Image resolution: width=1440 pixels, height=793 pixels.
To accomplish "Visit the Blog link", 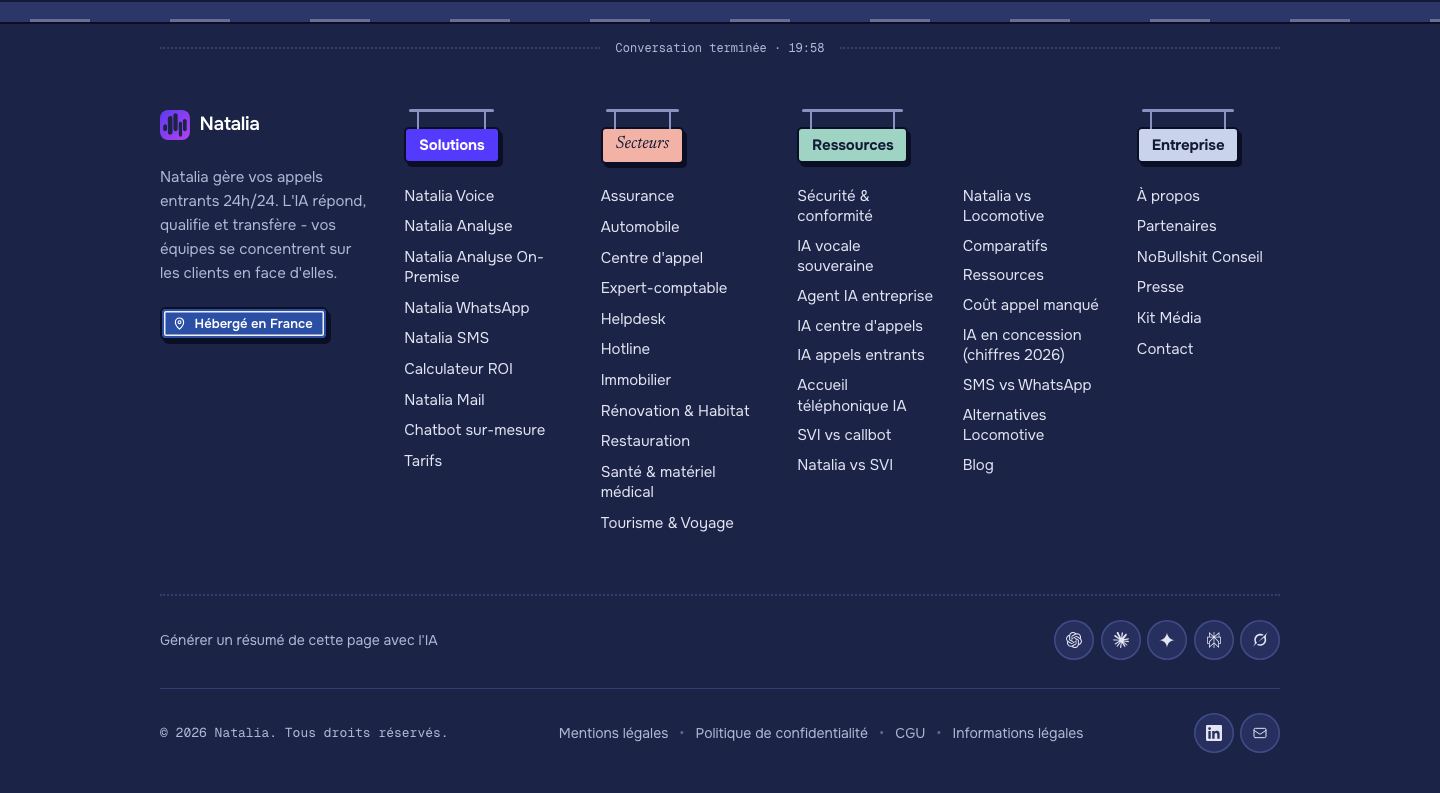I will point(978,465).
